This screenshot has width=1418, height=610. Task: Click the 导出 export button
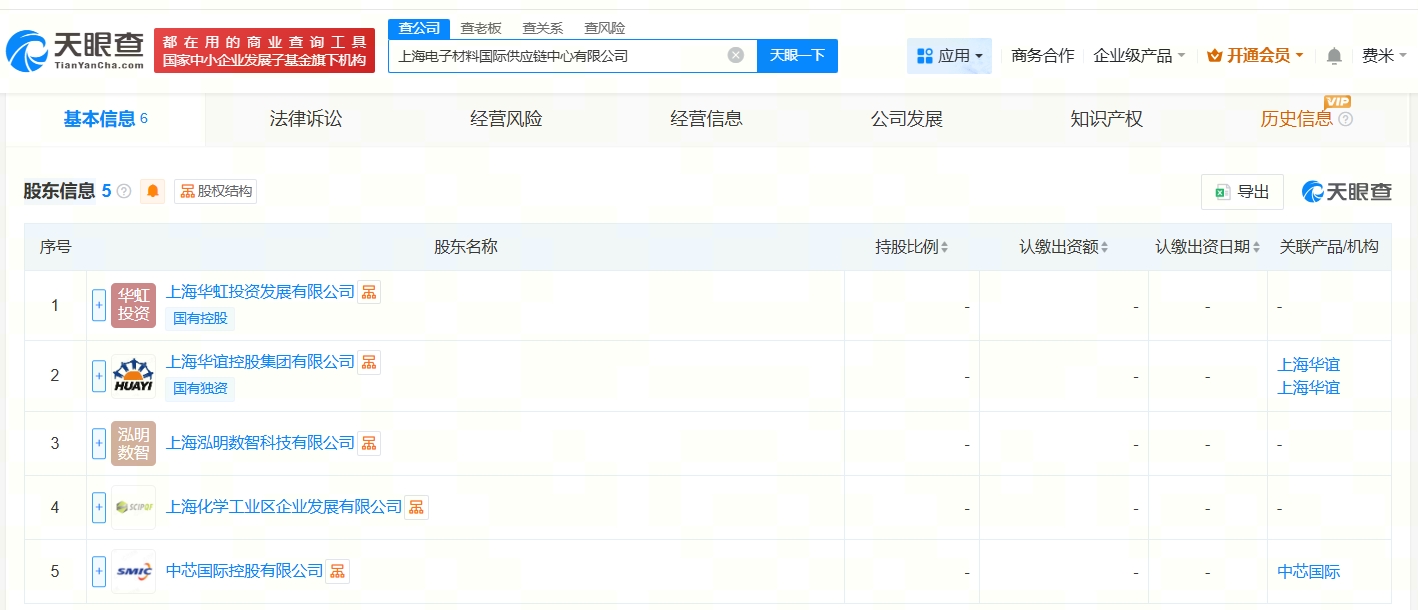coord(1242,192)
